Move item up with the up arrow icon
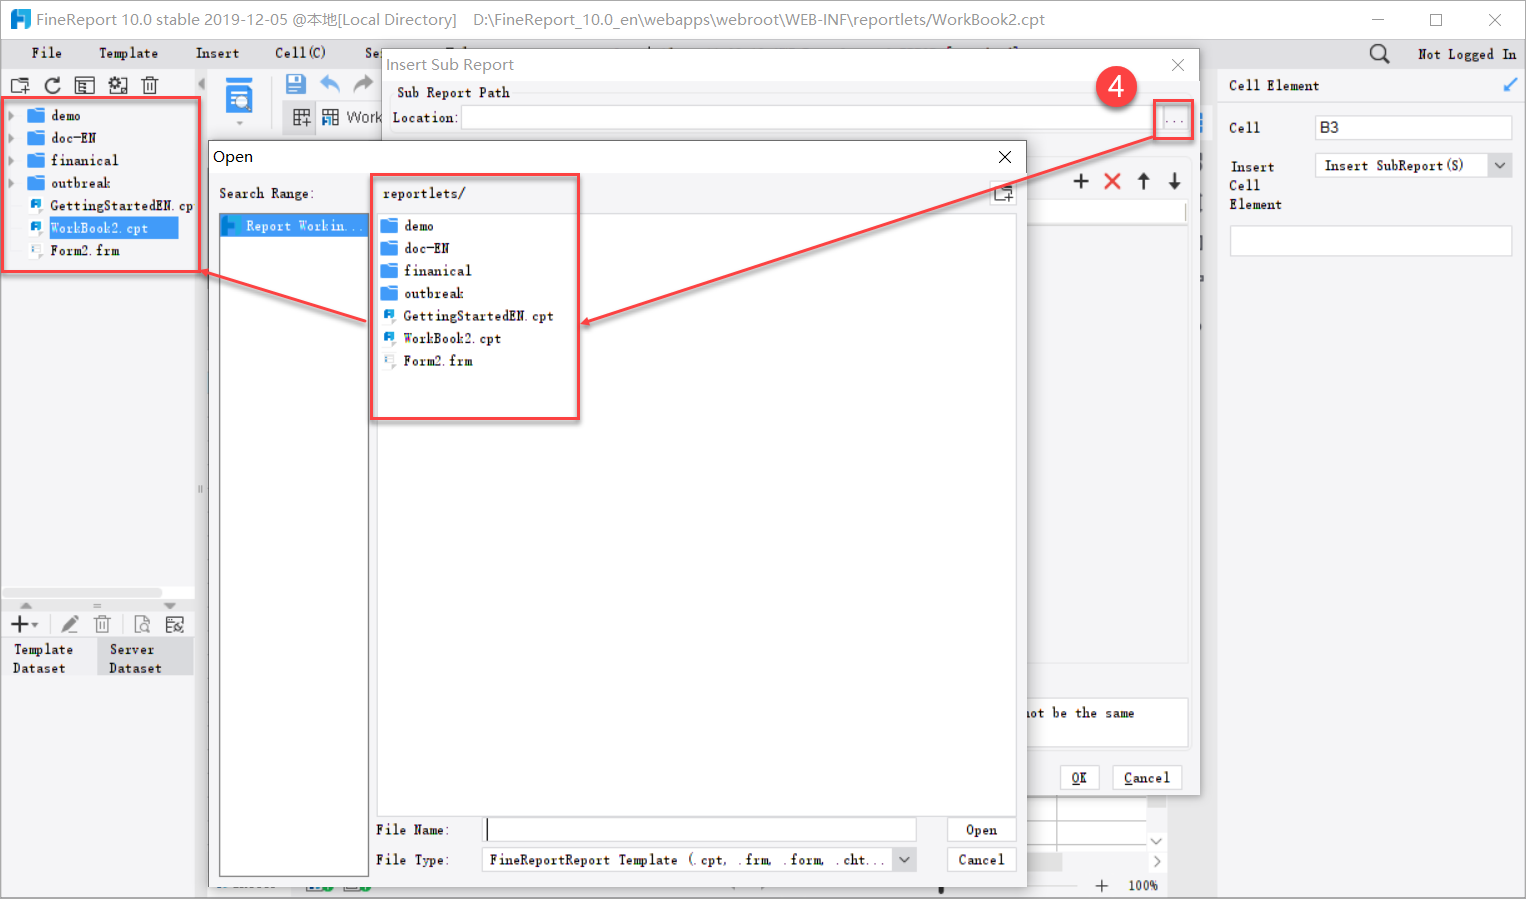Screen dimensions: 1526x899 coord(1143,181)
